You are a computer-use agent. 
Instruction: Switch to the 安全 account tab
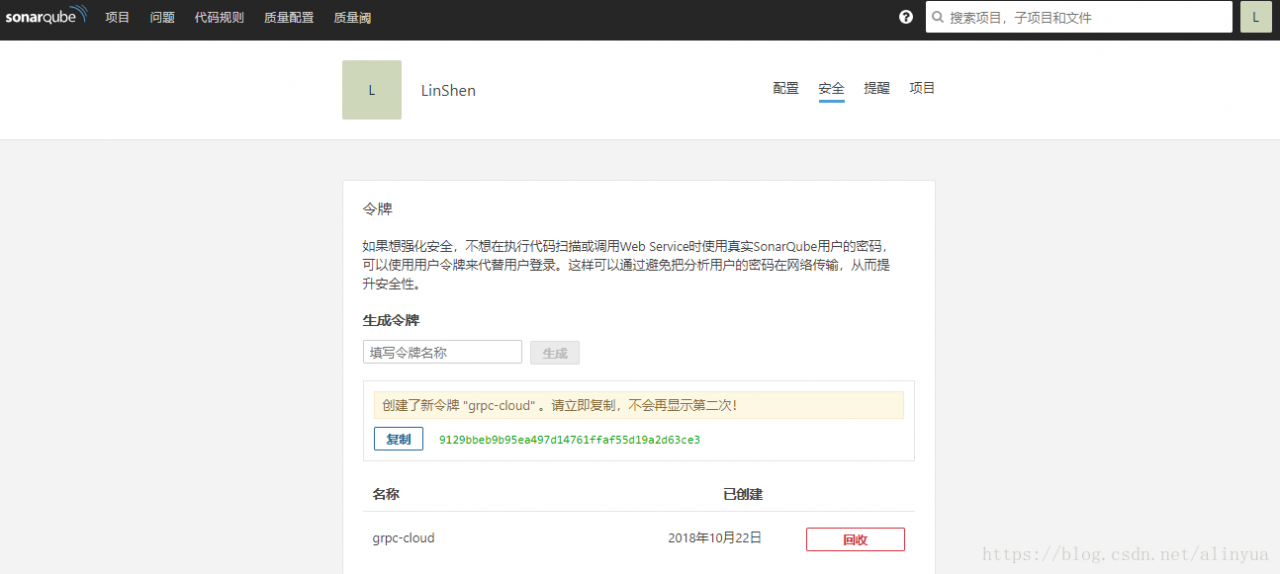831,88
